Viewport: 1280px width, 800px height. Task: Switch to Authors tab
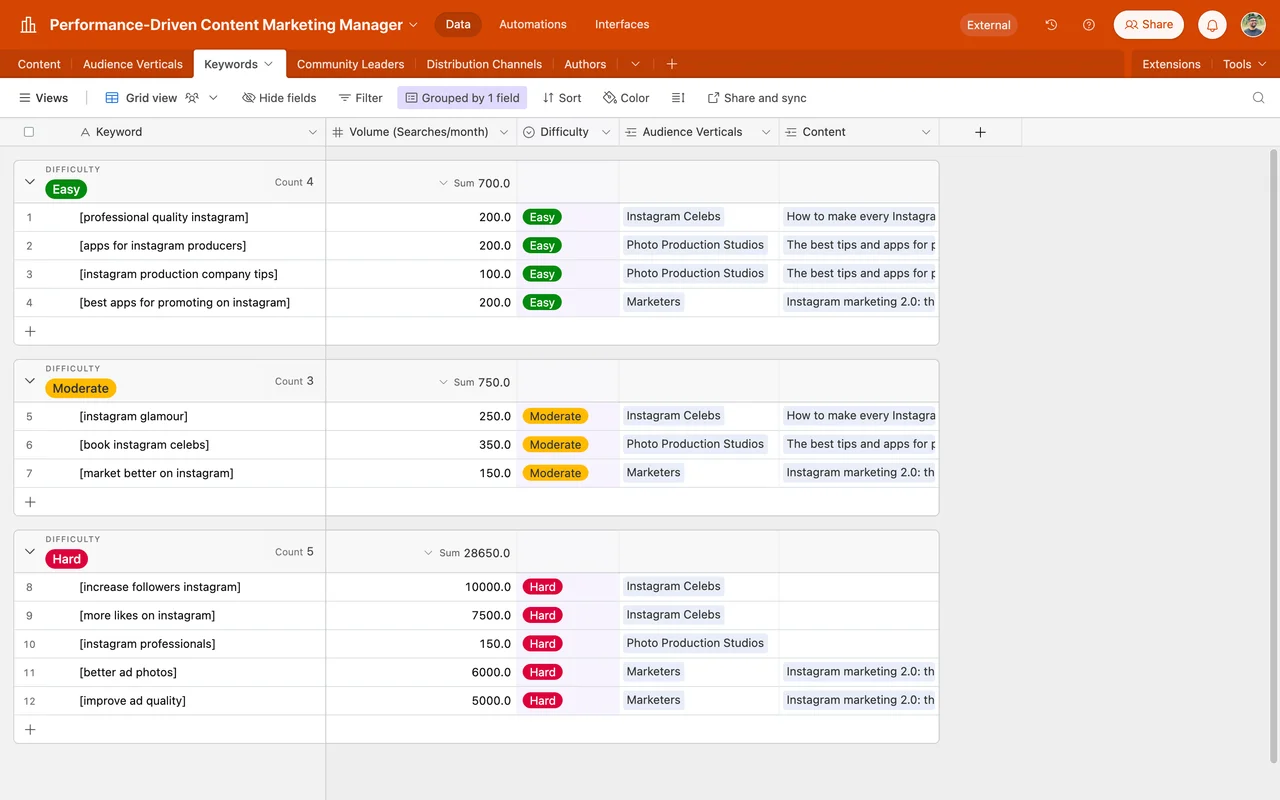(x=585, y=64)
